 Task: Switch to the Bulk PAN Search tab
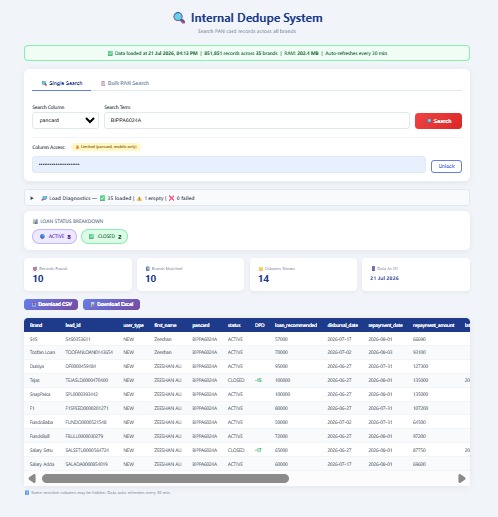(x=125, y=83)
